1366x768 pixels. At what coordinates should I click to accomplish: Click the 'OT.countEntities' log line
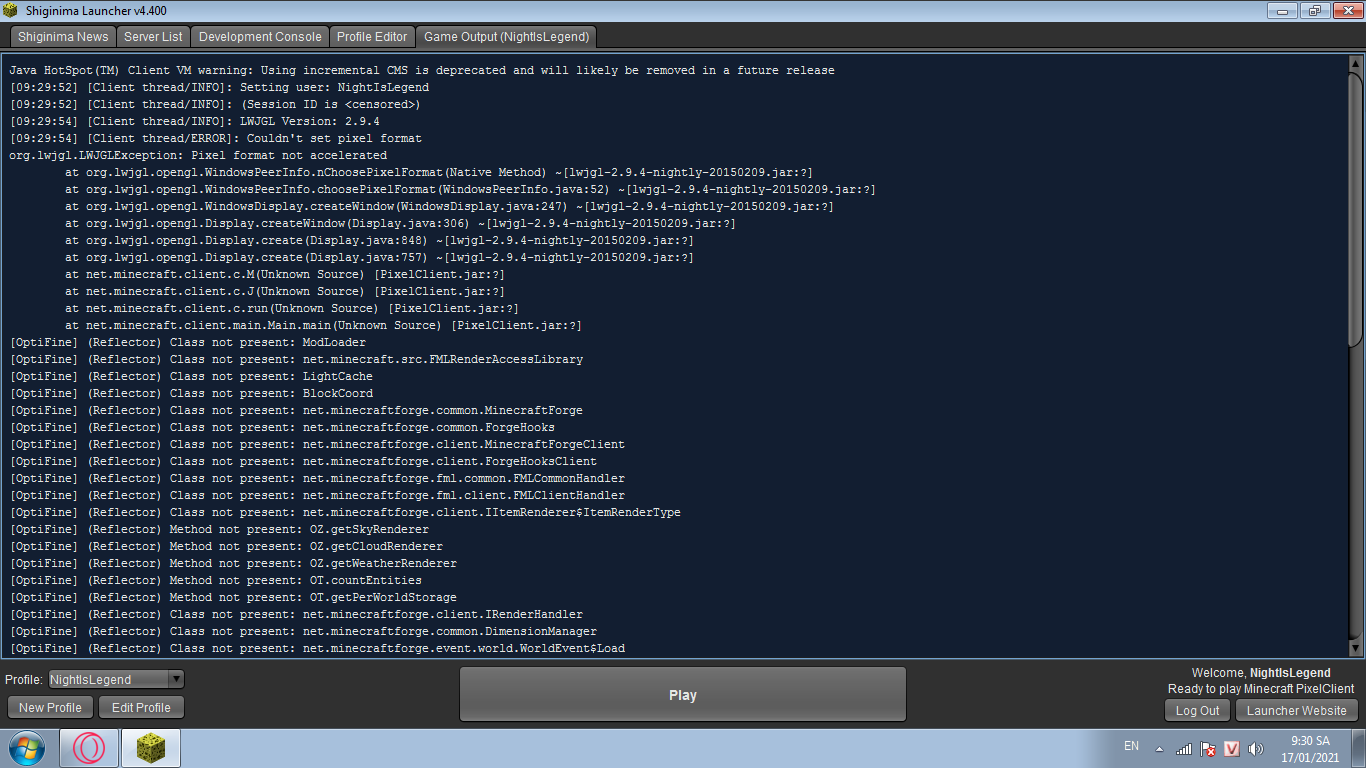pos(216,581)
